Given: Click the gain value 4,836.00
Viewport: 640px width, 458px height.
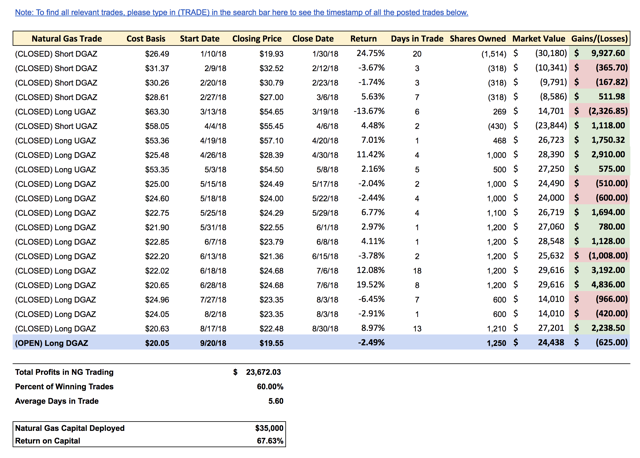Looking at the screenshot, I should tap(608, 285).
